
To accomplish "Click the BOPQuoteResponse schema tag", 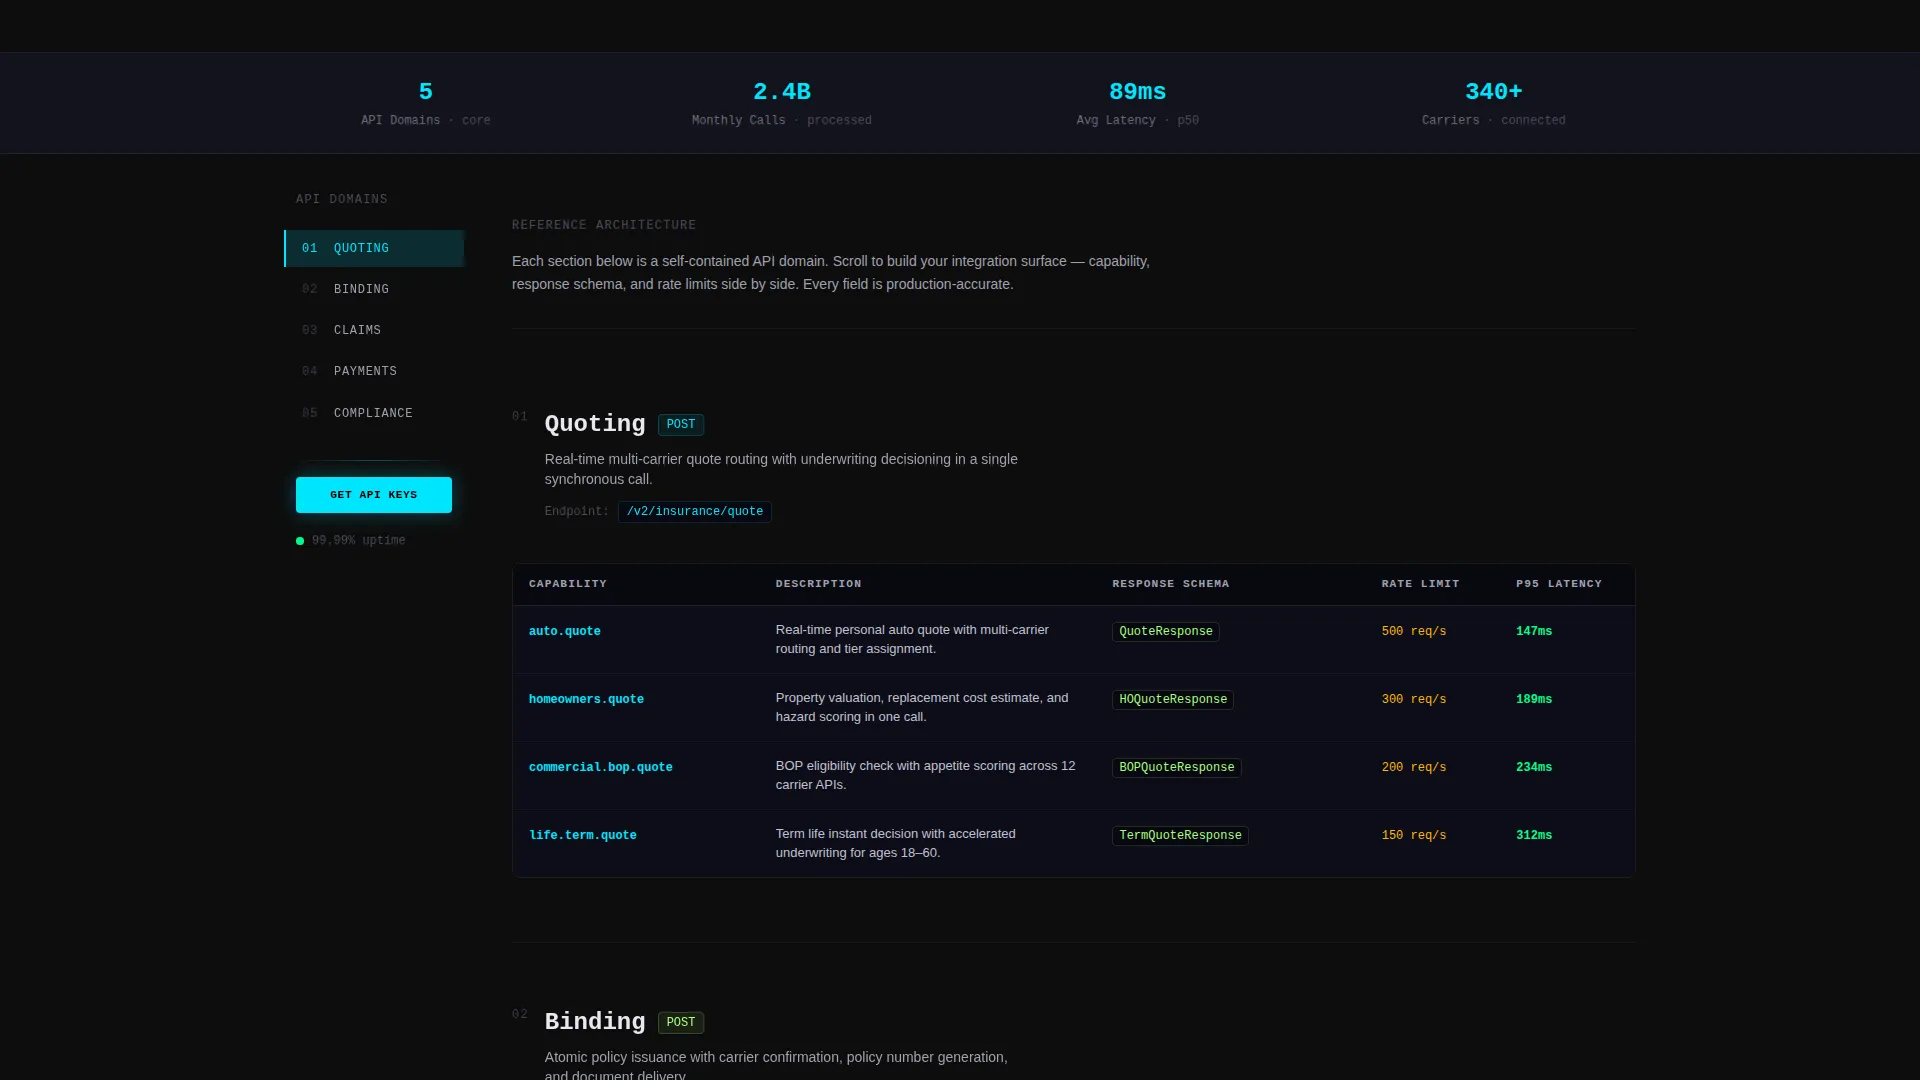I will tap(1177, 768).
